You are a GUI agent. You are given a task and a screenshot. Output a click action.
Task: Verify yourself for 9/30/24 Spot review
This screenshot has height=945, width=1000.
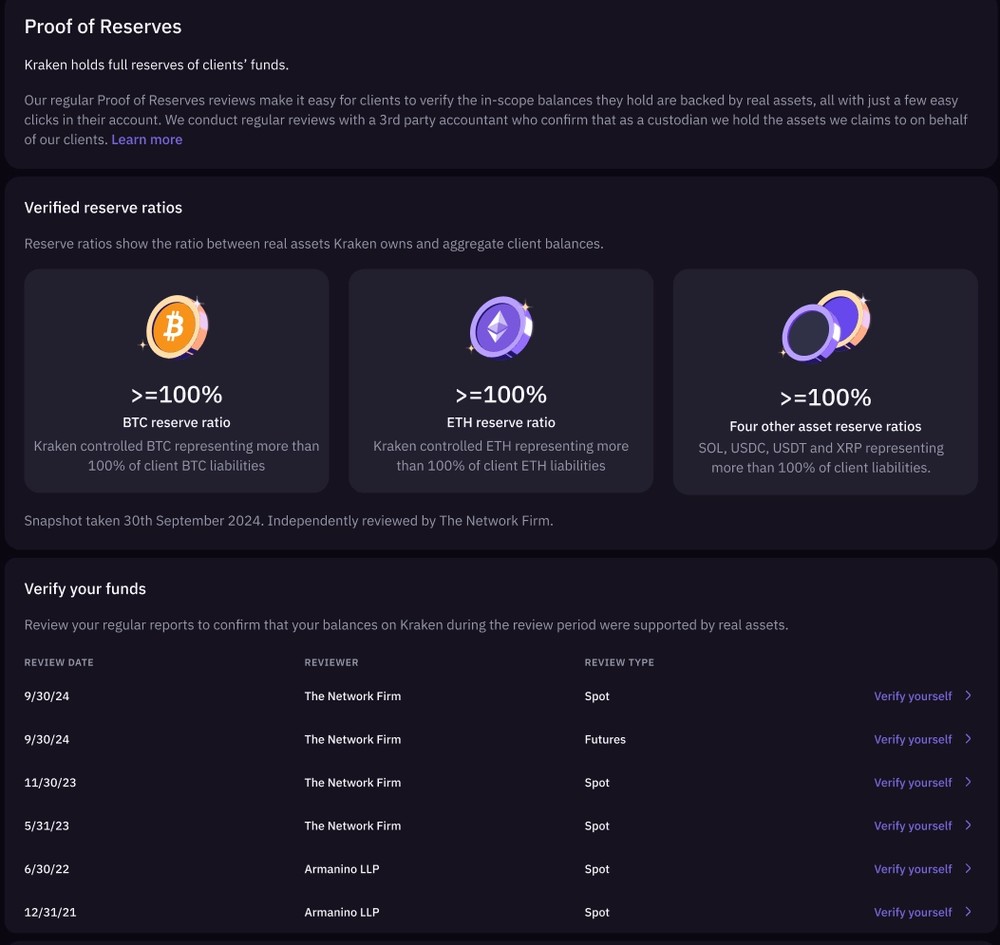tap(913, 696)
